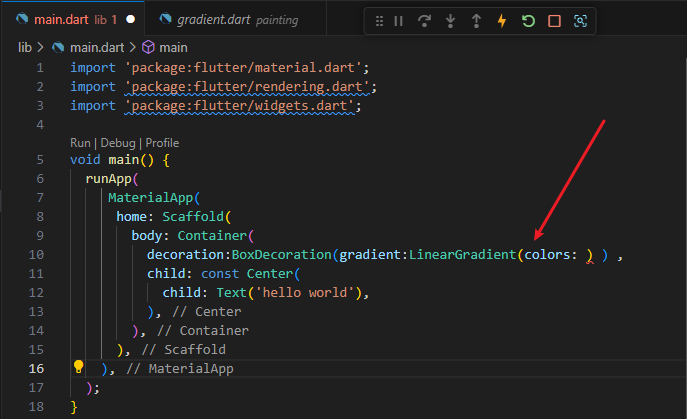Click the '// MaterialApp' comment
Image resolution: width=687 pixels, height=419 pixels.
pyautogui.click(x=180, y=369)
